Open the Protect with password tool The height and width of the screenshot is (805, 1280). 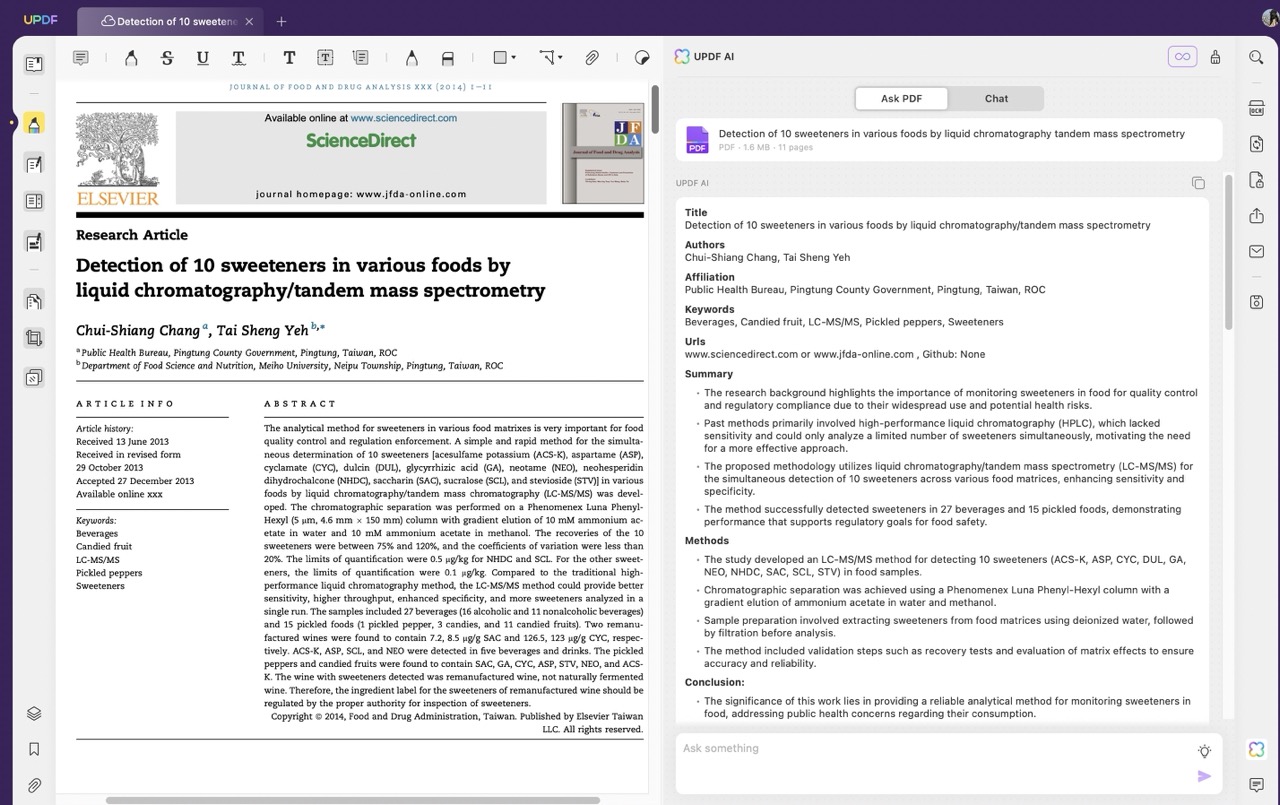[x=1257, y=180]
